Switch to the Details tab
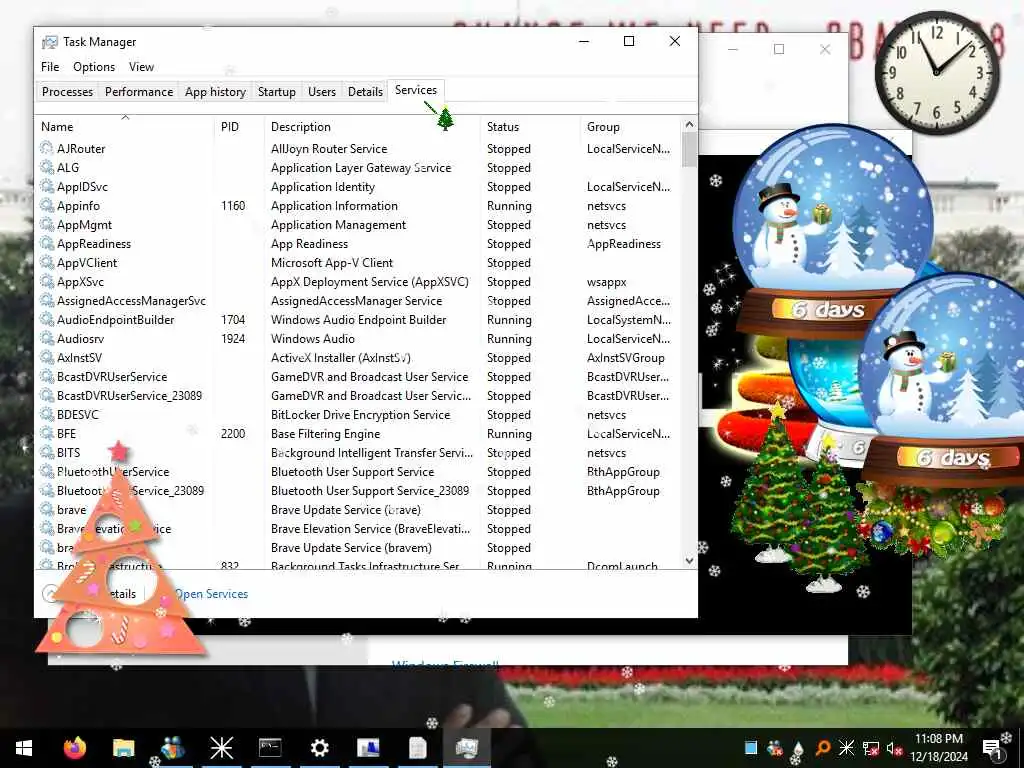 [365, 91]
